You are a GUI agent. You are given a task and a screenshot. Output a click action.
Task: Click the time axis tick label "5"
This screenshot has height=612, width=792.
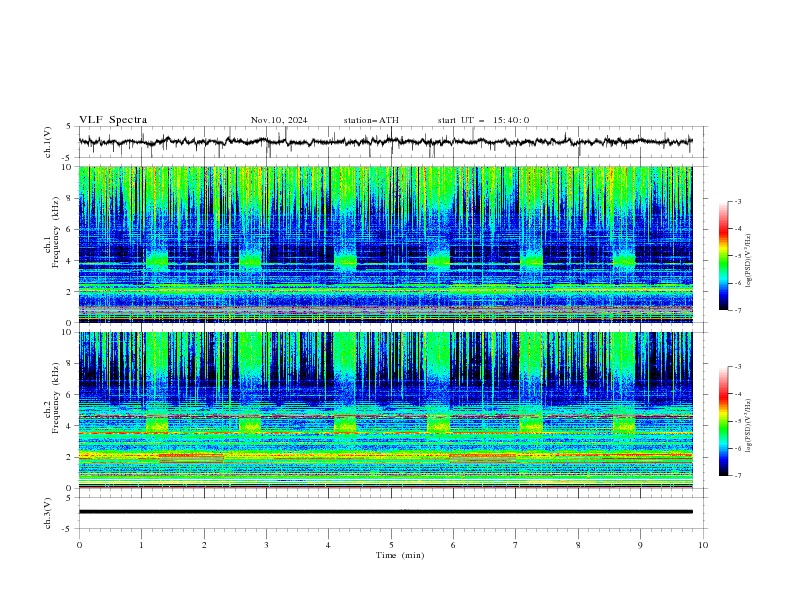tap(391, 545)
